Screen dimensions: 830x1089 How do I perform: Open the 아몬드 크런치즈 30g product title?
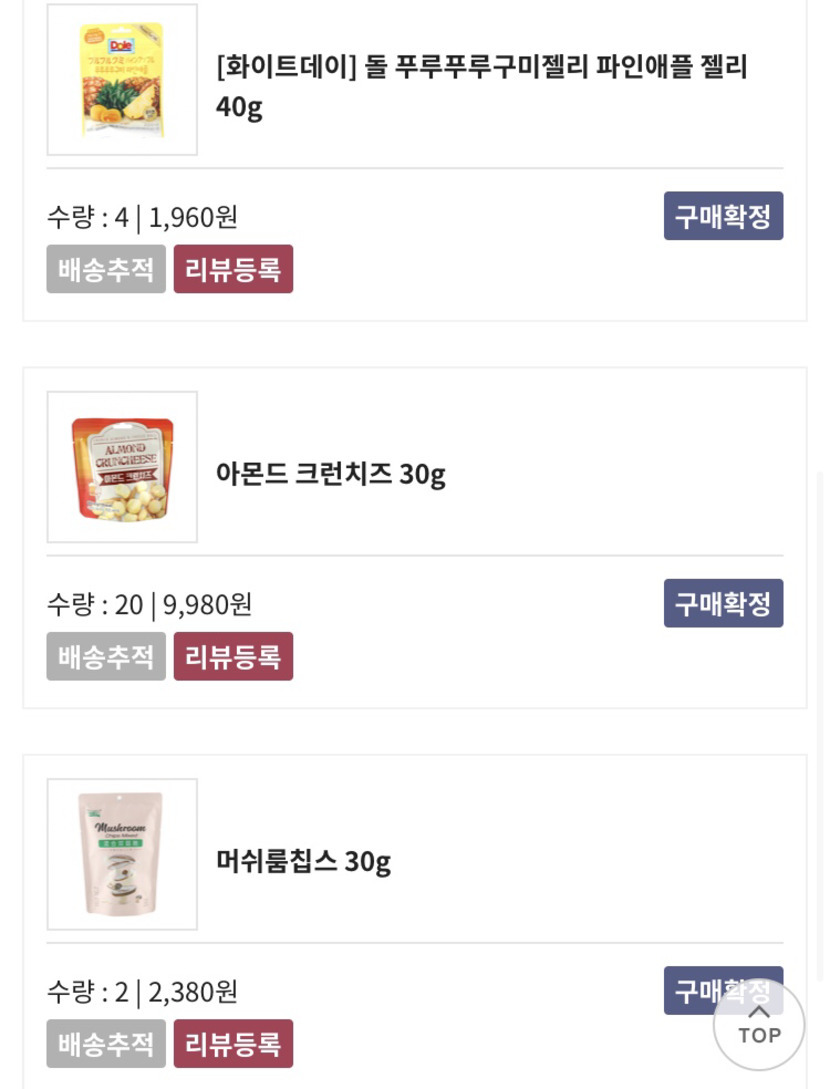(331, 473)
